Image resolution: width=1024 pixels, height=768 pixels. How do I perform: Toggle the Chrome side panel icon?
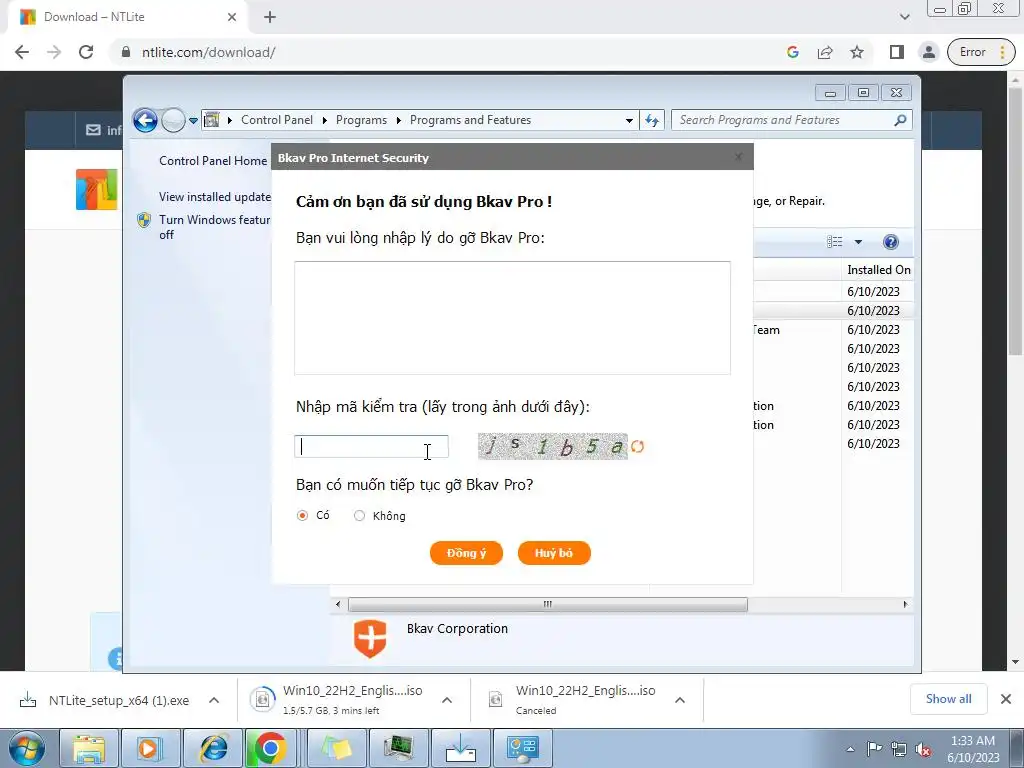click(897, 52)
